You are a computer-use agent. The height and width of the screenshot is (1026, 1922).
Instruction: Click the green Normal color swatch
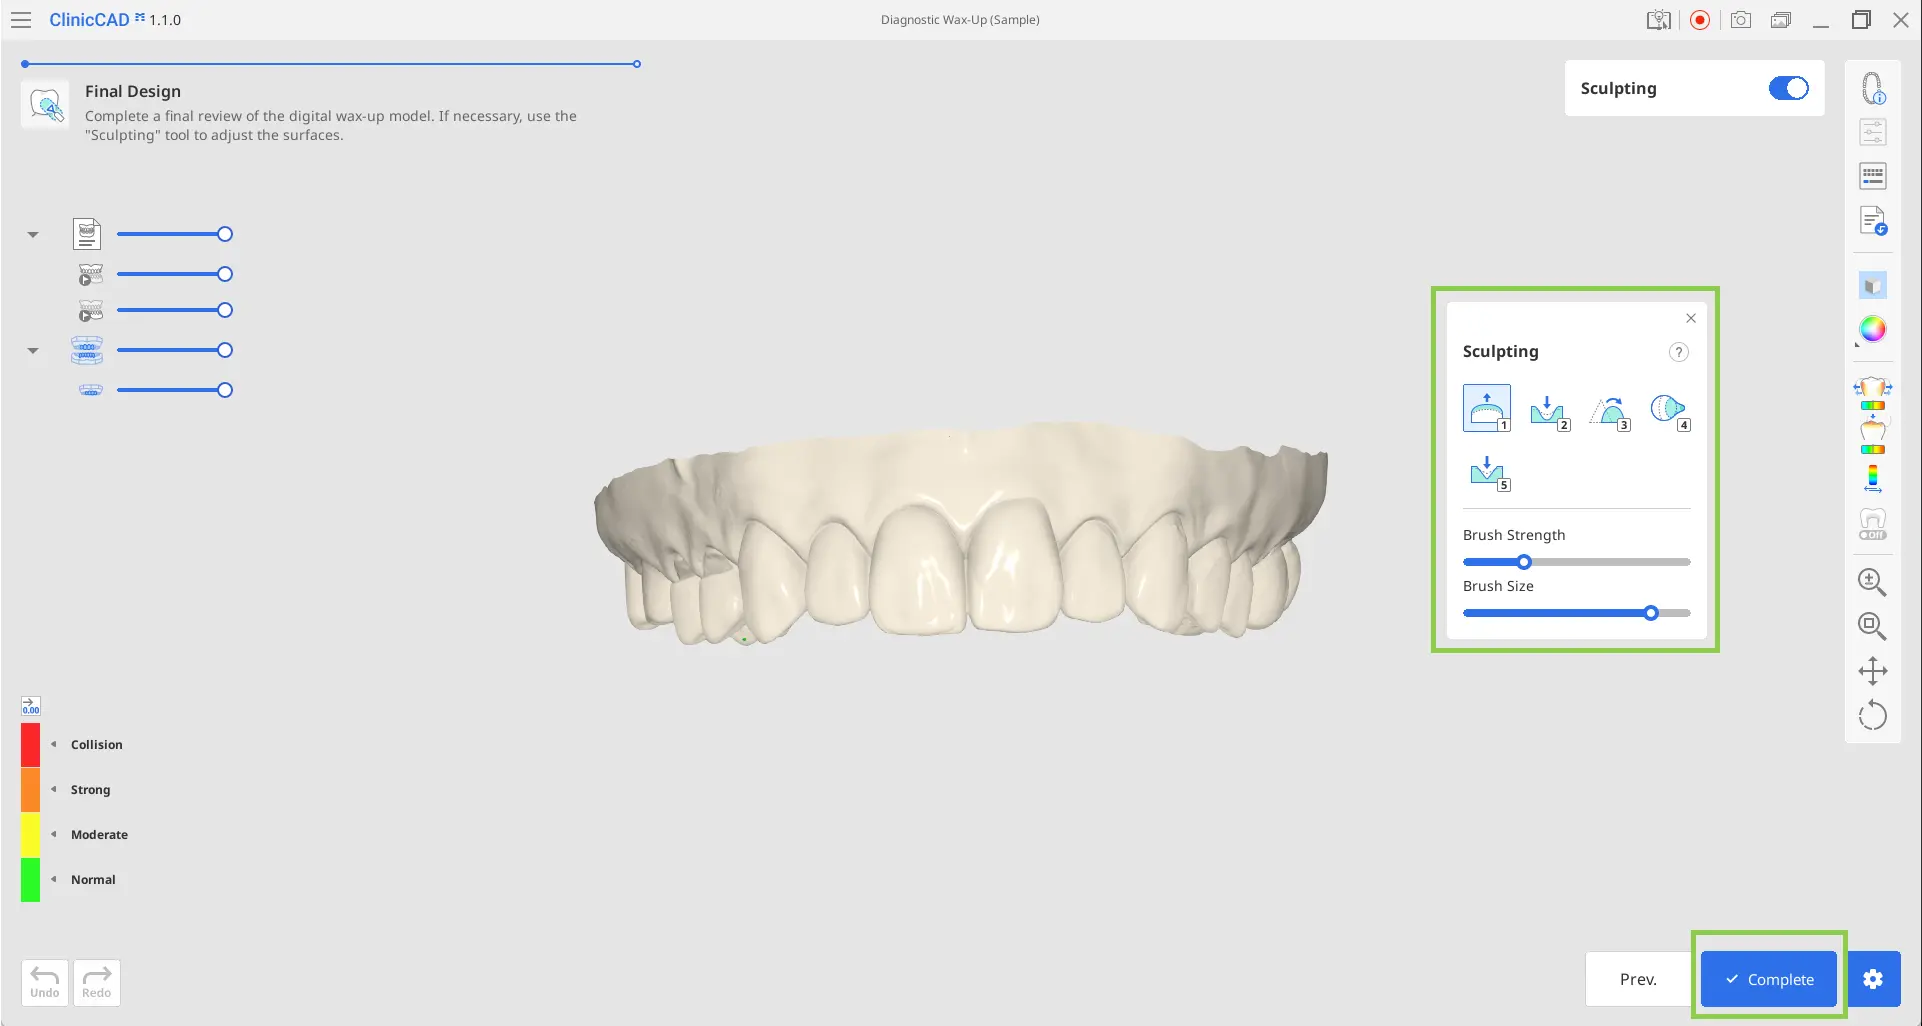click(x=31, y=879)
